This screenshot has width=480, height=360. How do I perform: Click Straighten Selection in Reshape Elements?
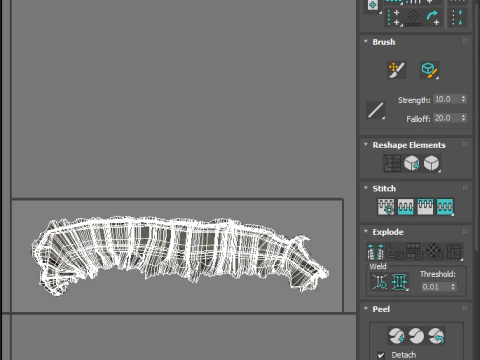[x=392, y=163]
